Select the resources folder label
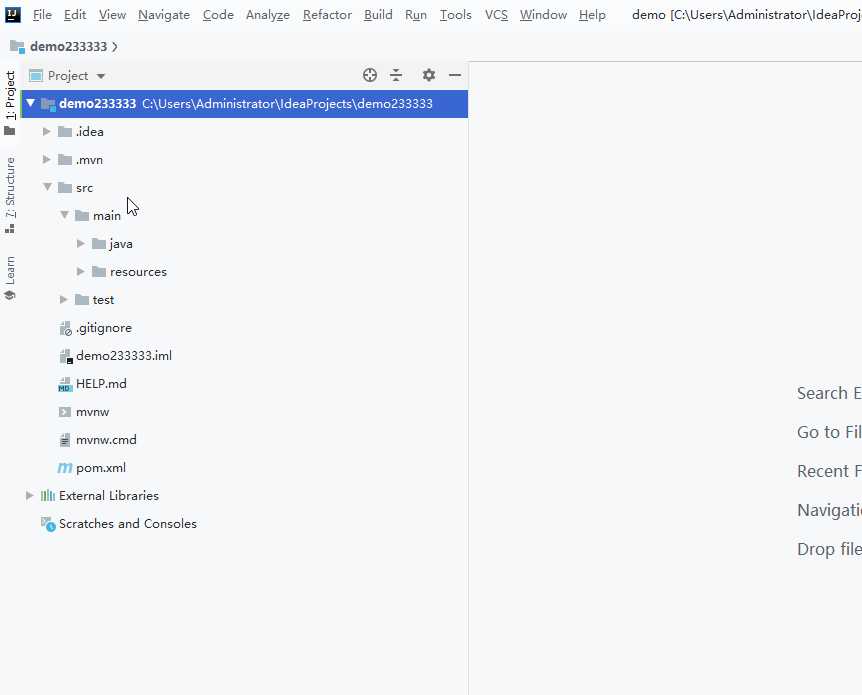 [x=138, y=272]
